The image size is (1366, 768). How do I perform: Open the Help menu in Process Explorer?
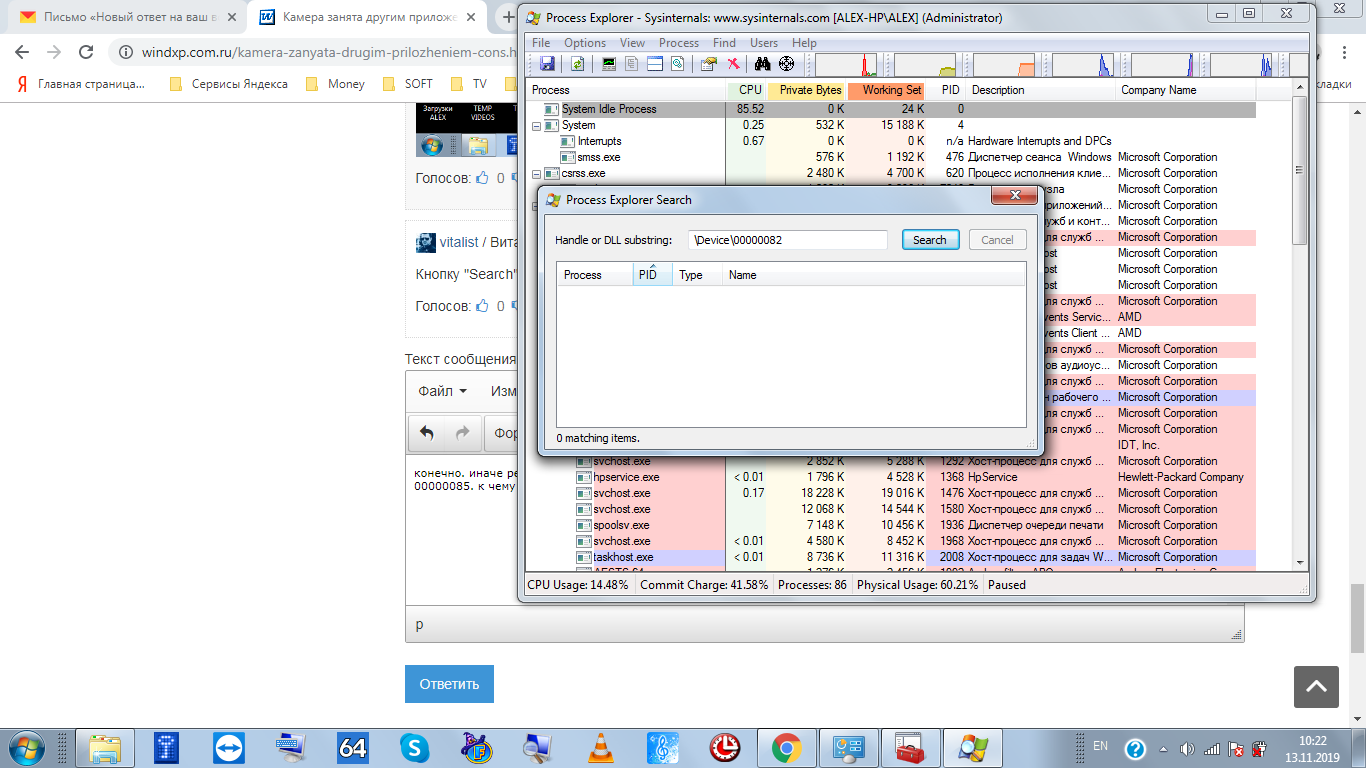[804, 43]
